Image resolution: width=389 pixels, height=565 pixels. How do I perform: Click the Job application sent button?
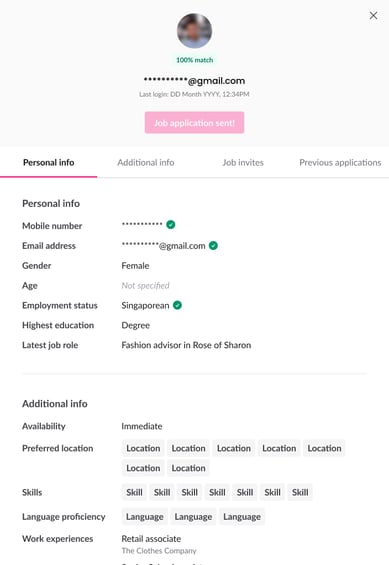tap(194, 123)
